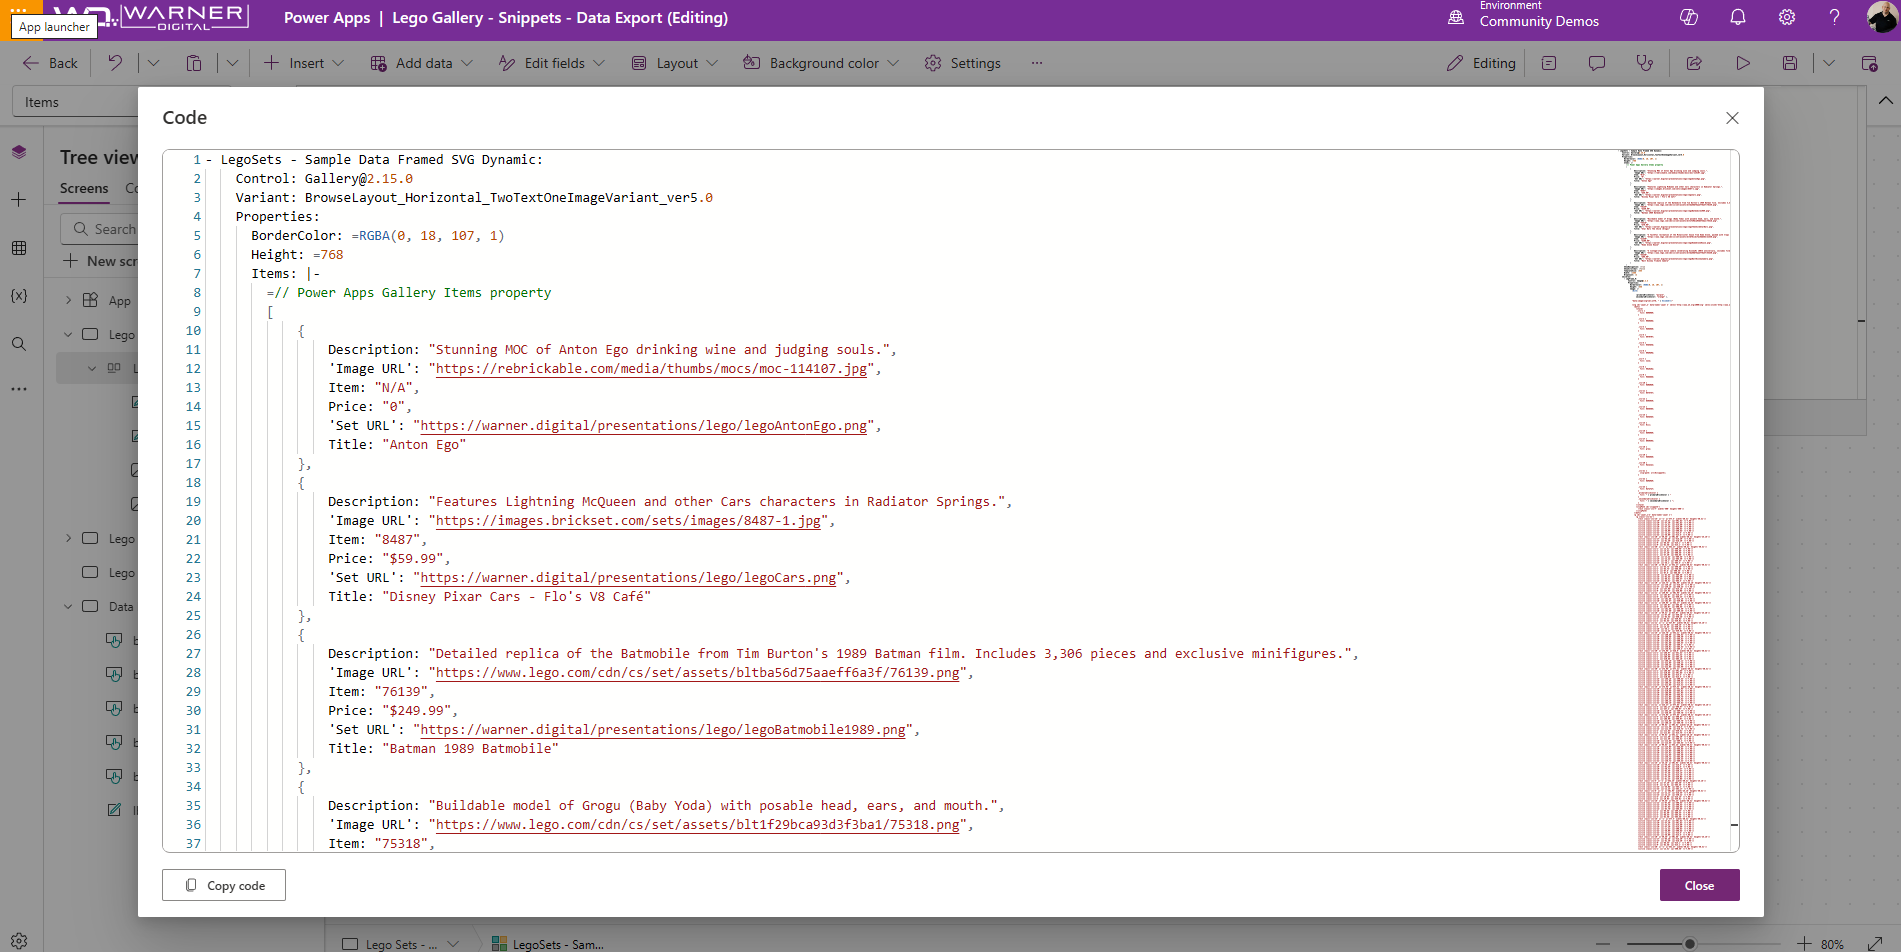Open the Save options dropdown arrow
Image resolution: width=1901 pixels, height=952 pixels.
[x=1829, y=63]
